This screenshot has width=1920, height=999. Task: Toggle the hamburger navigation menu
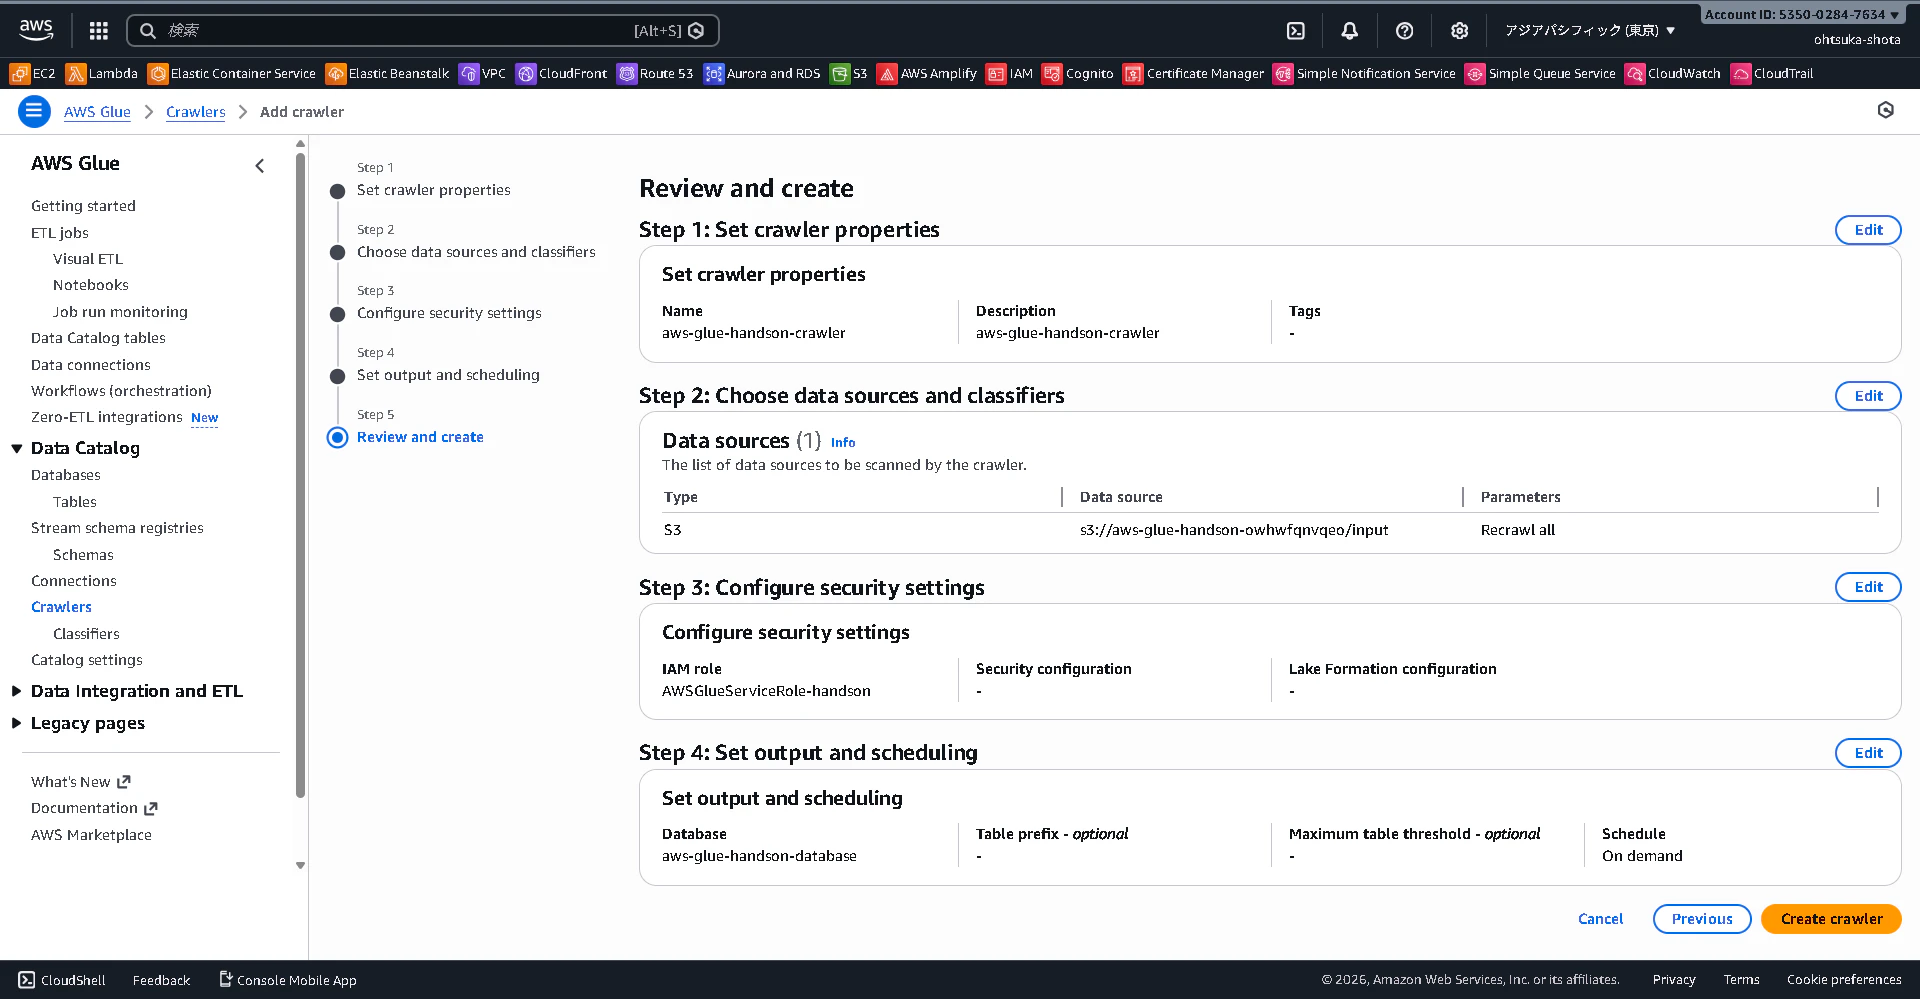tap(34, 111)
